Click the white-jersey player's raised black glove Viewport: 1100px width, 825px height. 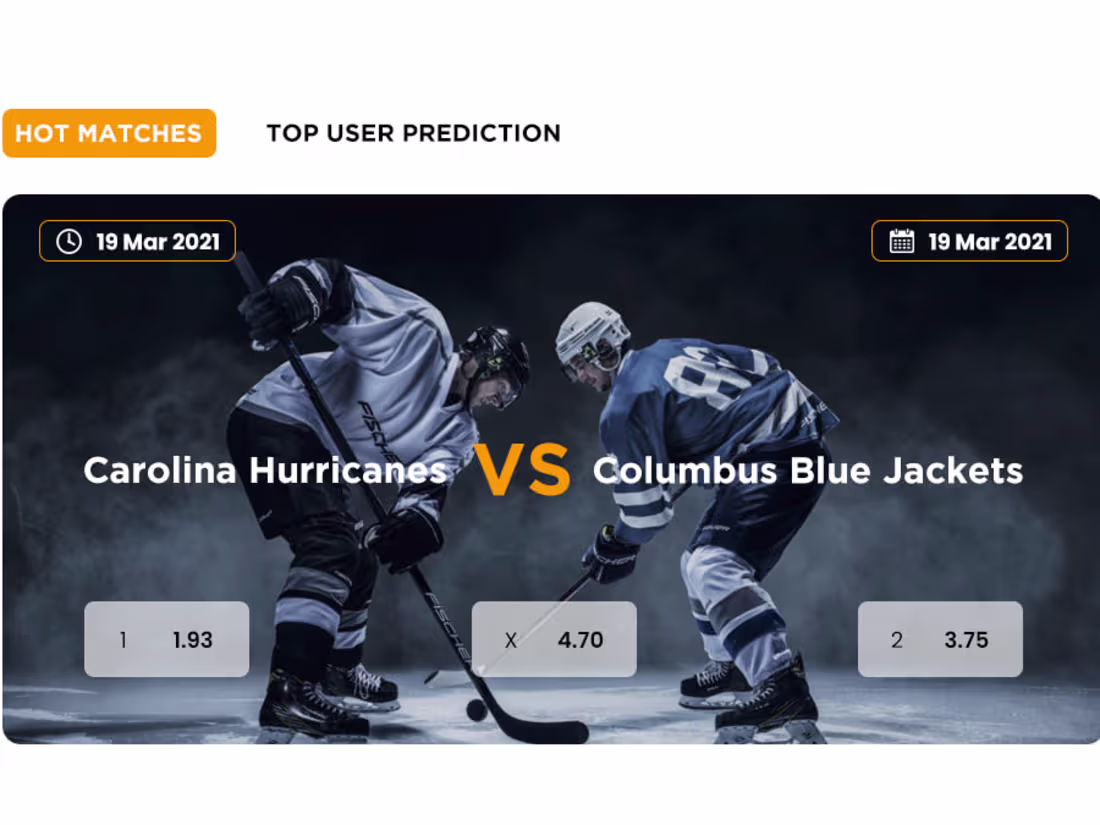pyautogui.click(x=278, y=303)
